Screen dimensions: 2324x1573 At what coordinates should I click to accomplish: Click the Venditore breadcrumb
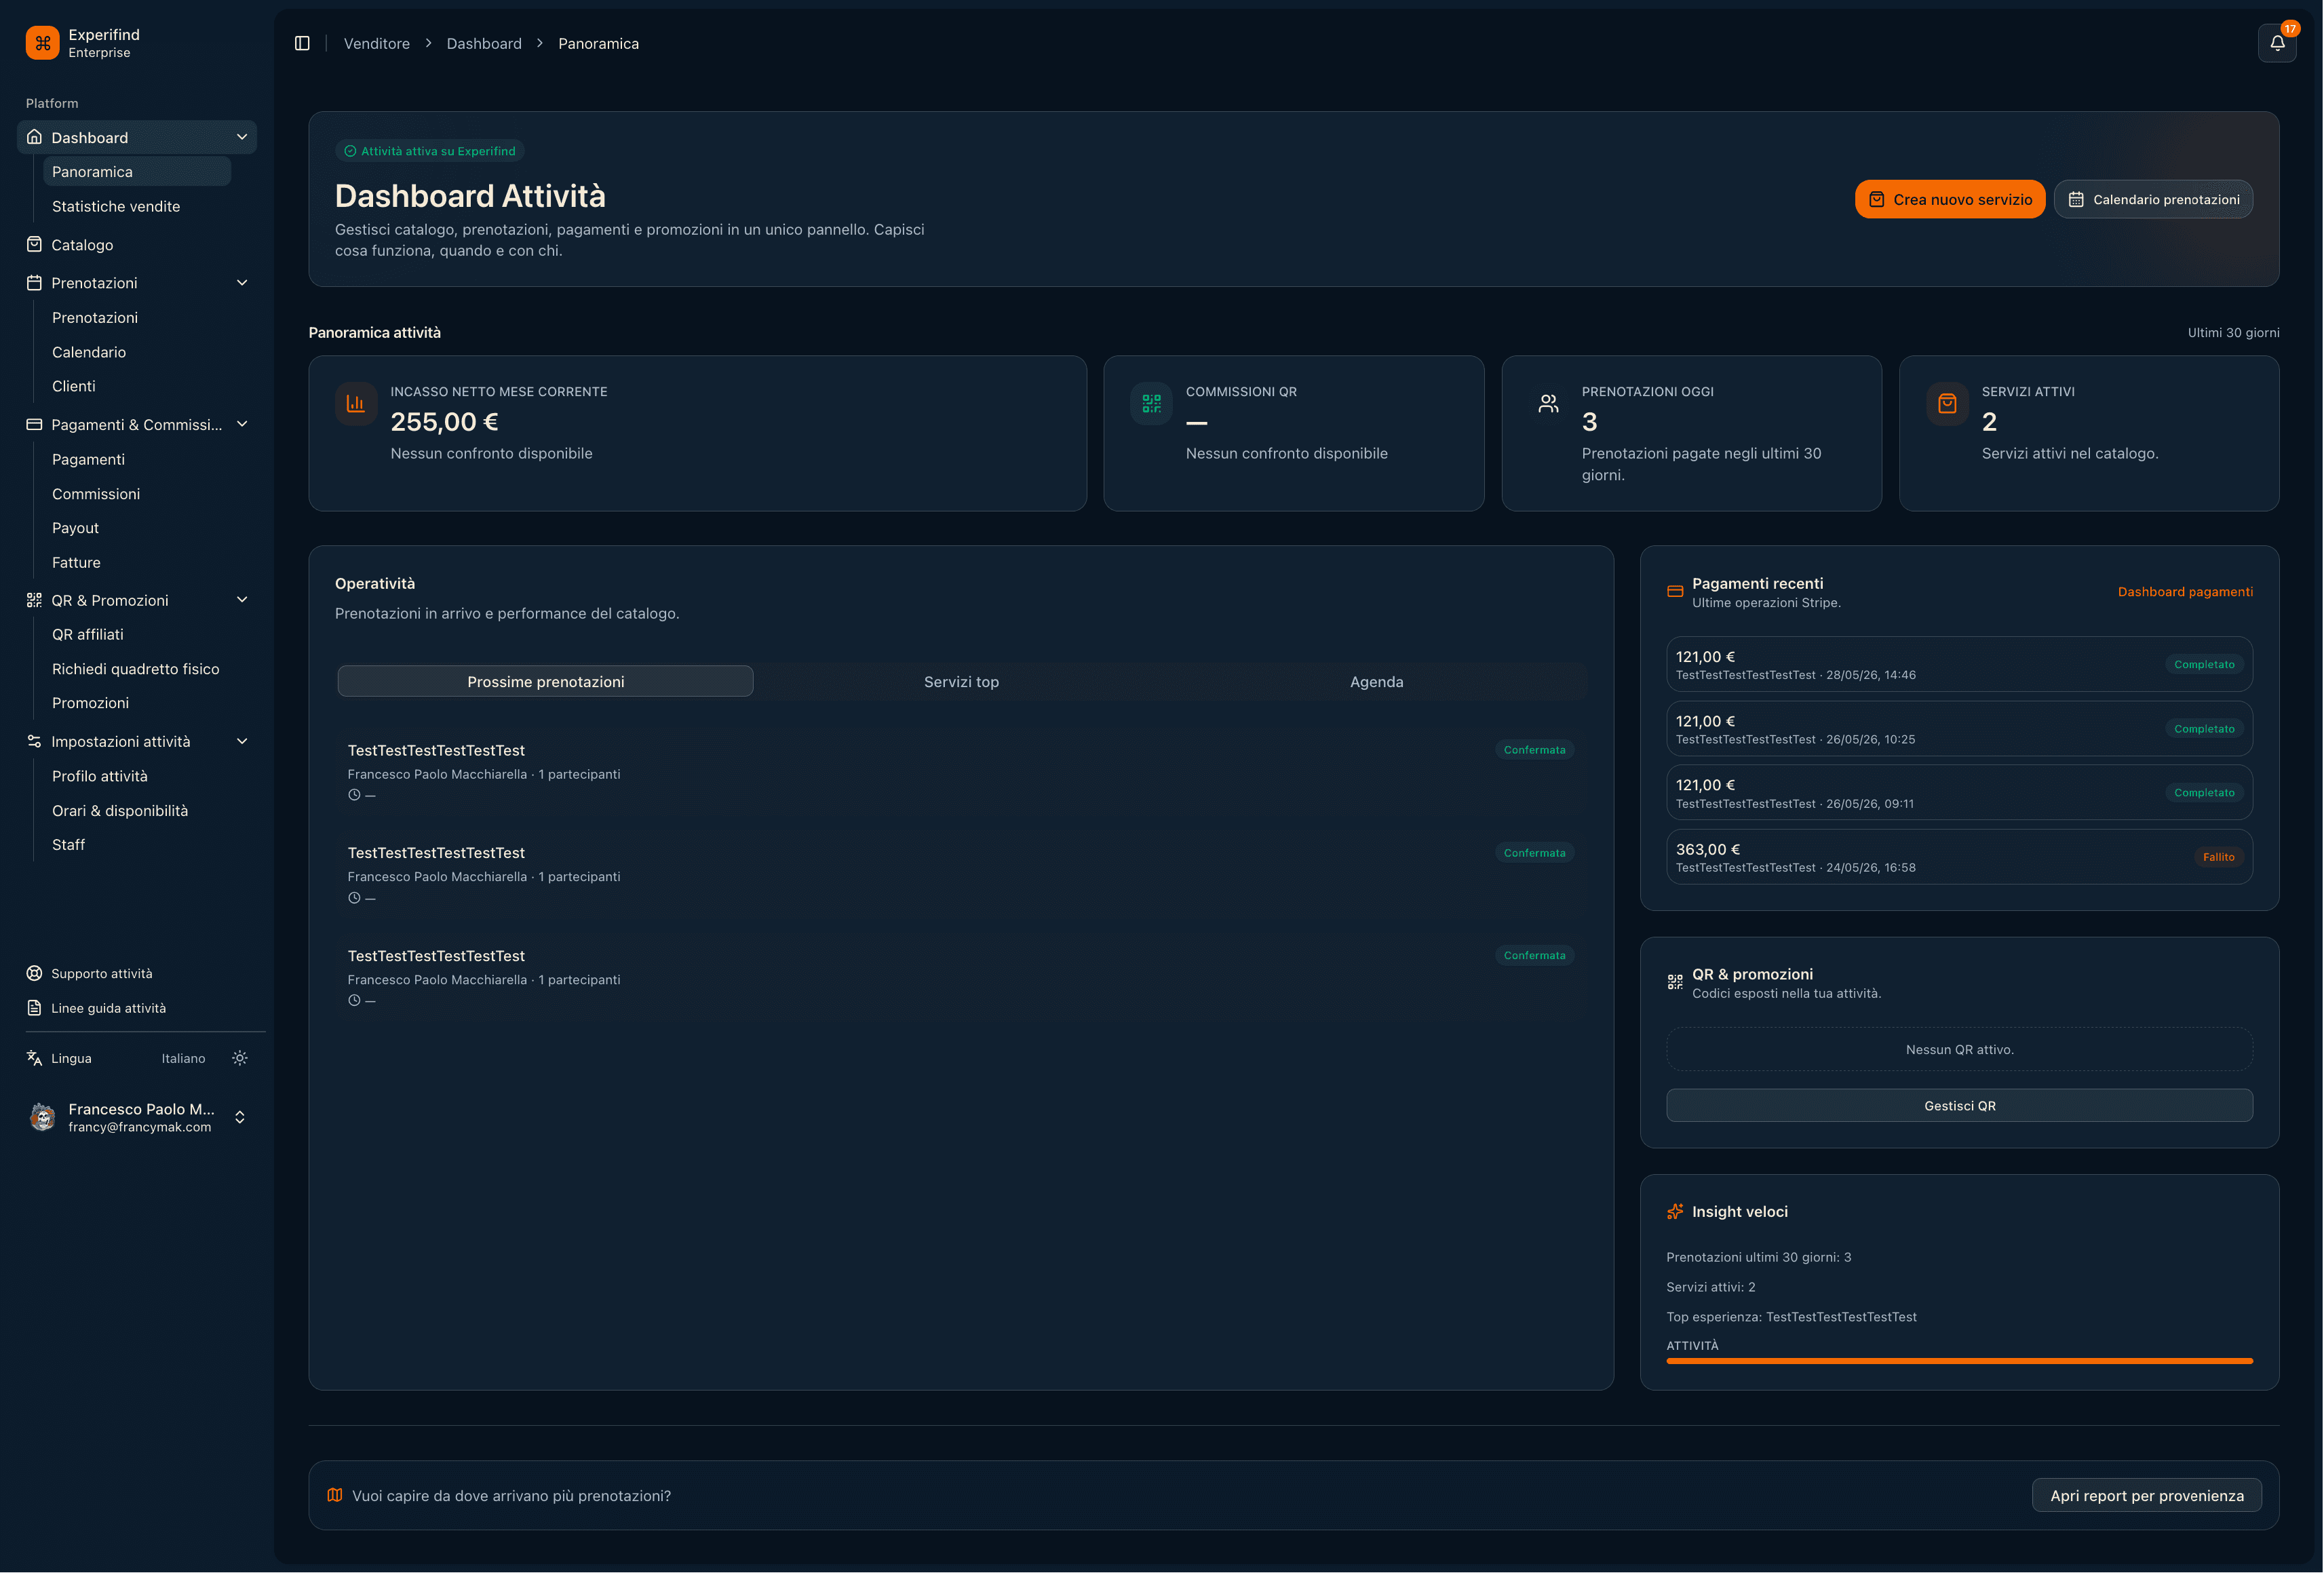(377, 43)
